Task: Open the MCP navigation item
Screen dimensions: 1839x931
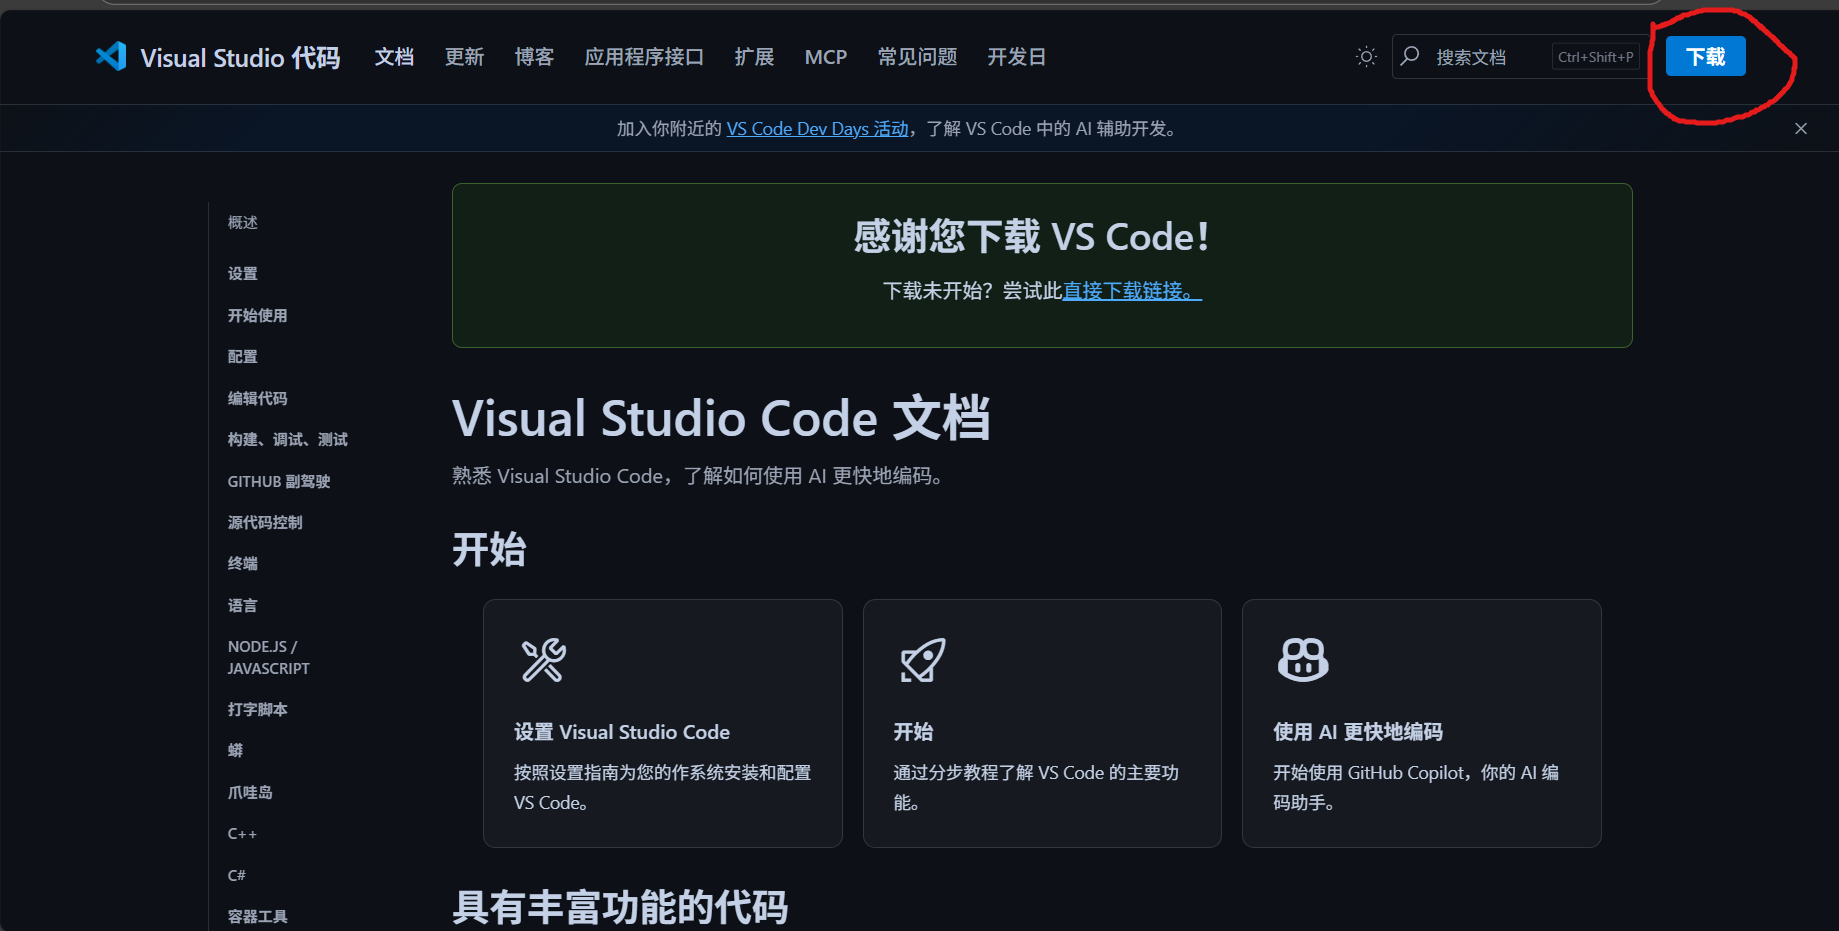Action: click(x=826, y=57)
